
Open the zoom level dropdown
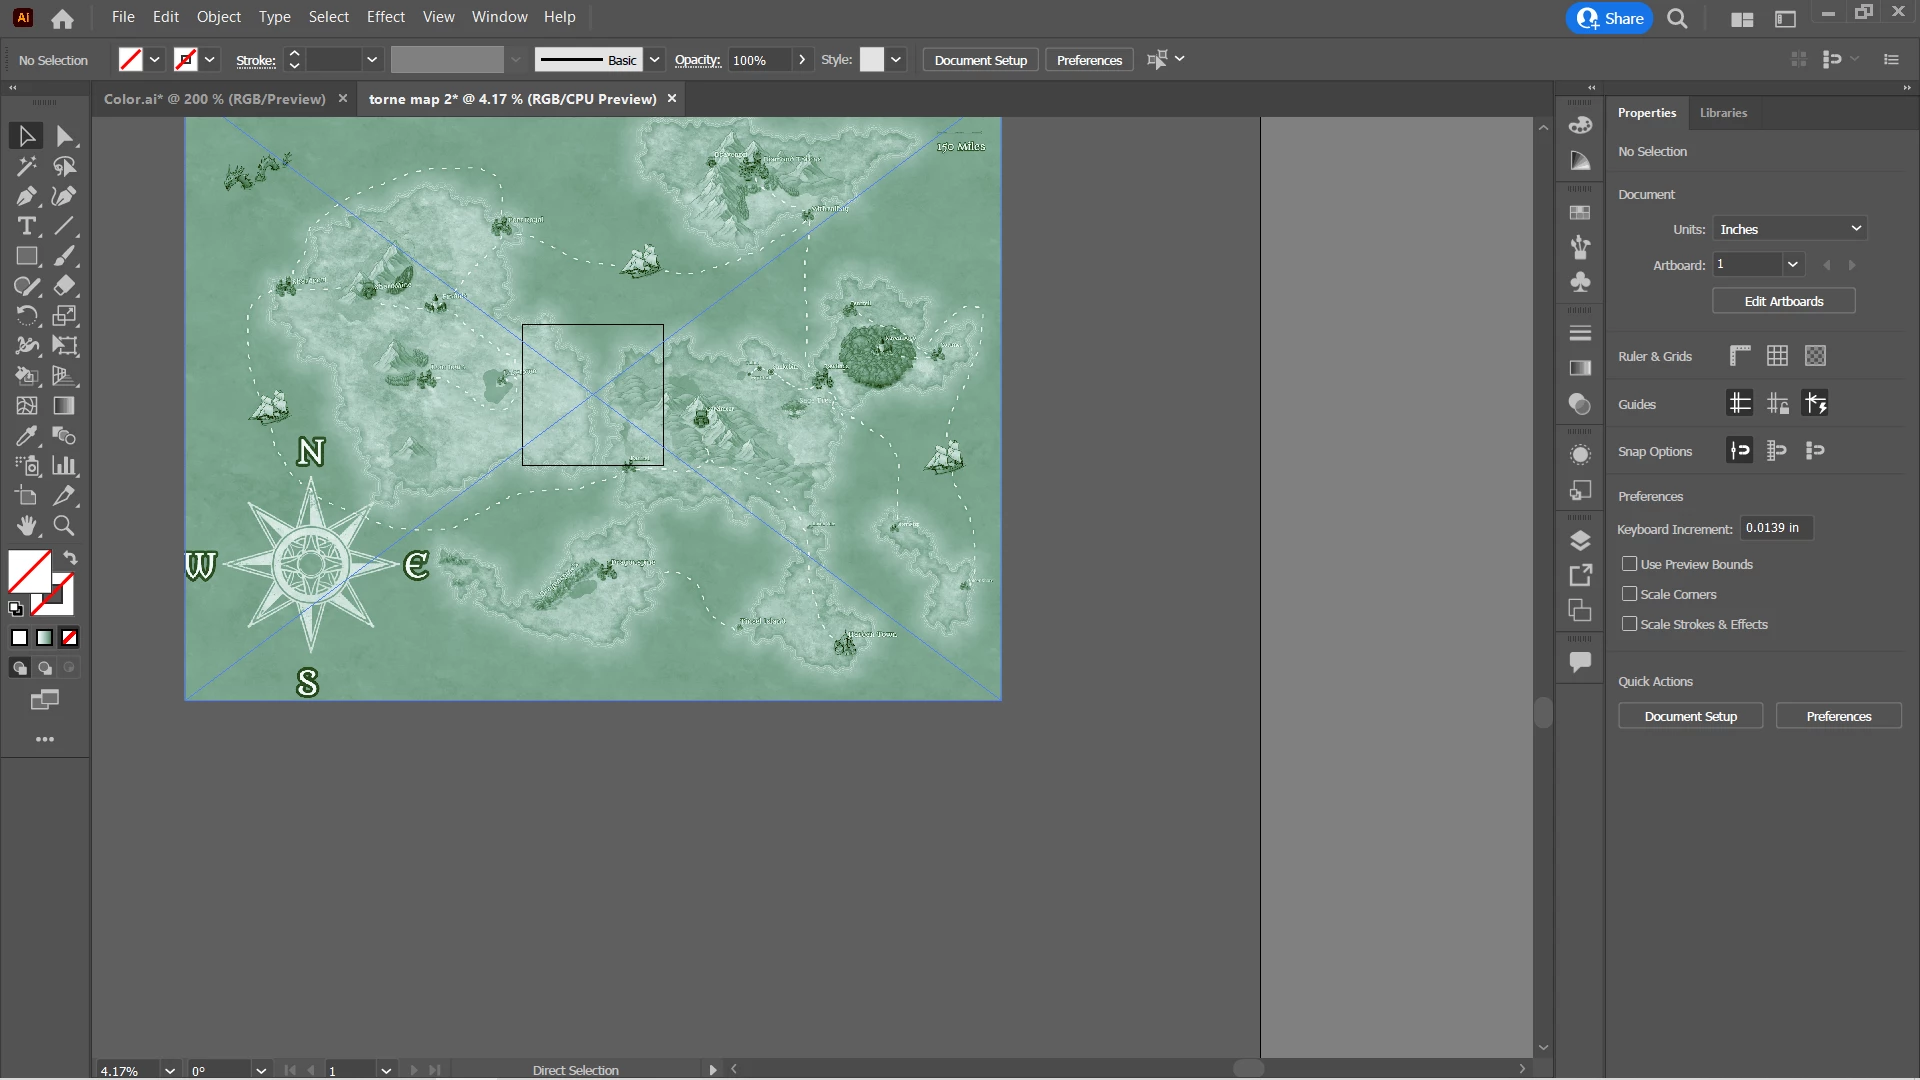click(x=170, y=1070)
